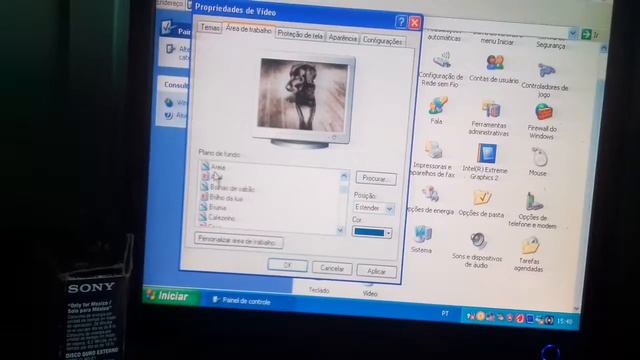640x360 pixels.
Task: Click the Windows Update globe icon in sidebar
Action: [x=169, y=102]
